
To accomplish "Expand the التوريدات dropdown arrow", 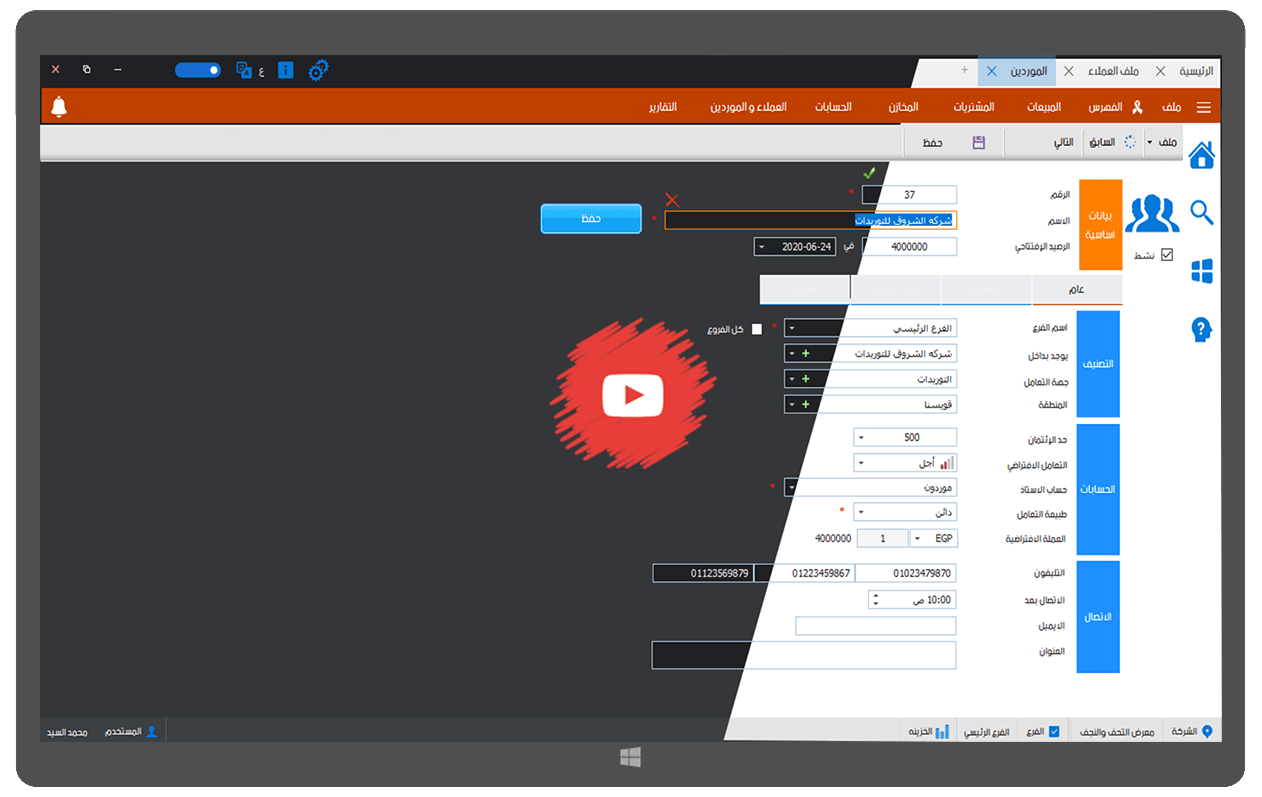I will click(792, 379).
